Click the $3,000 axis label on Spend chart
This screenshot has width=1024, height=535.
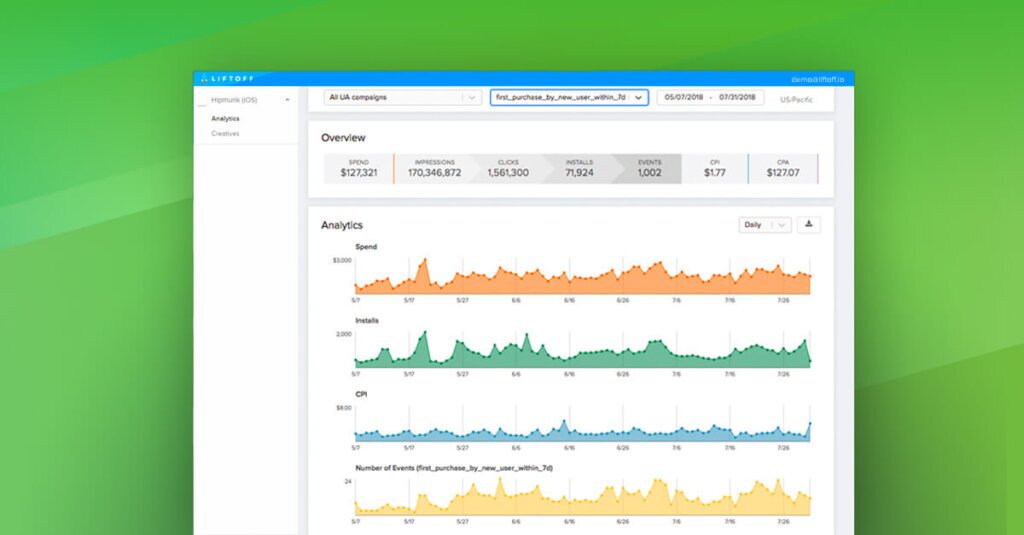point(342,260)
